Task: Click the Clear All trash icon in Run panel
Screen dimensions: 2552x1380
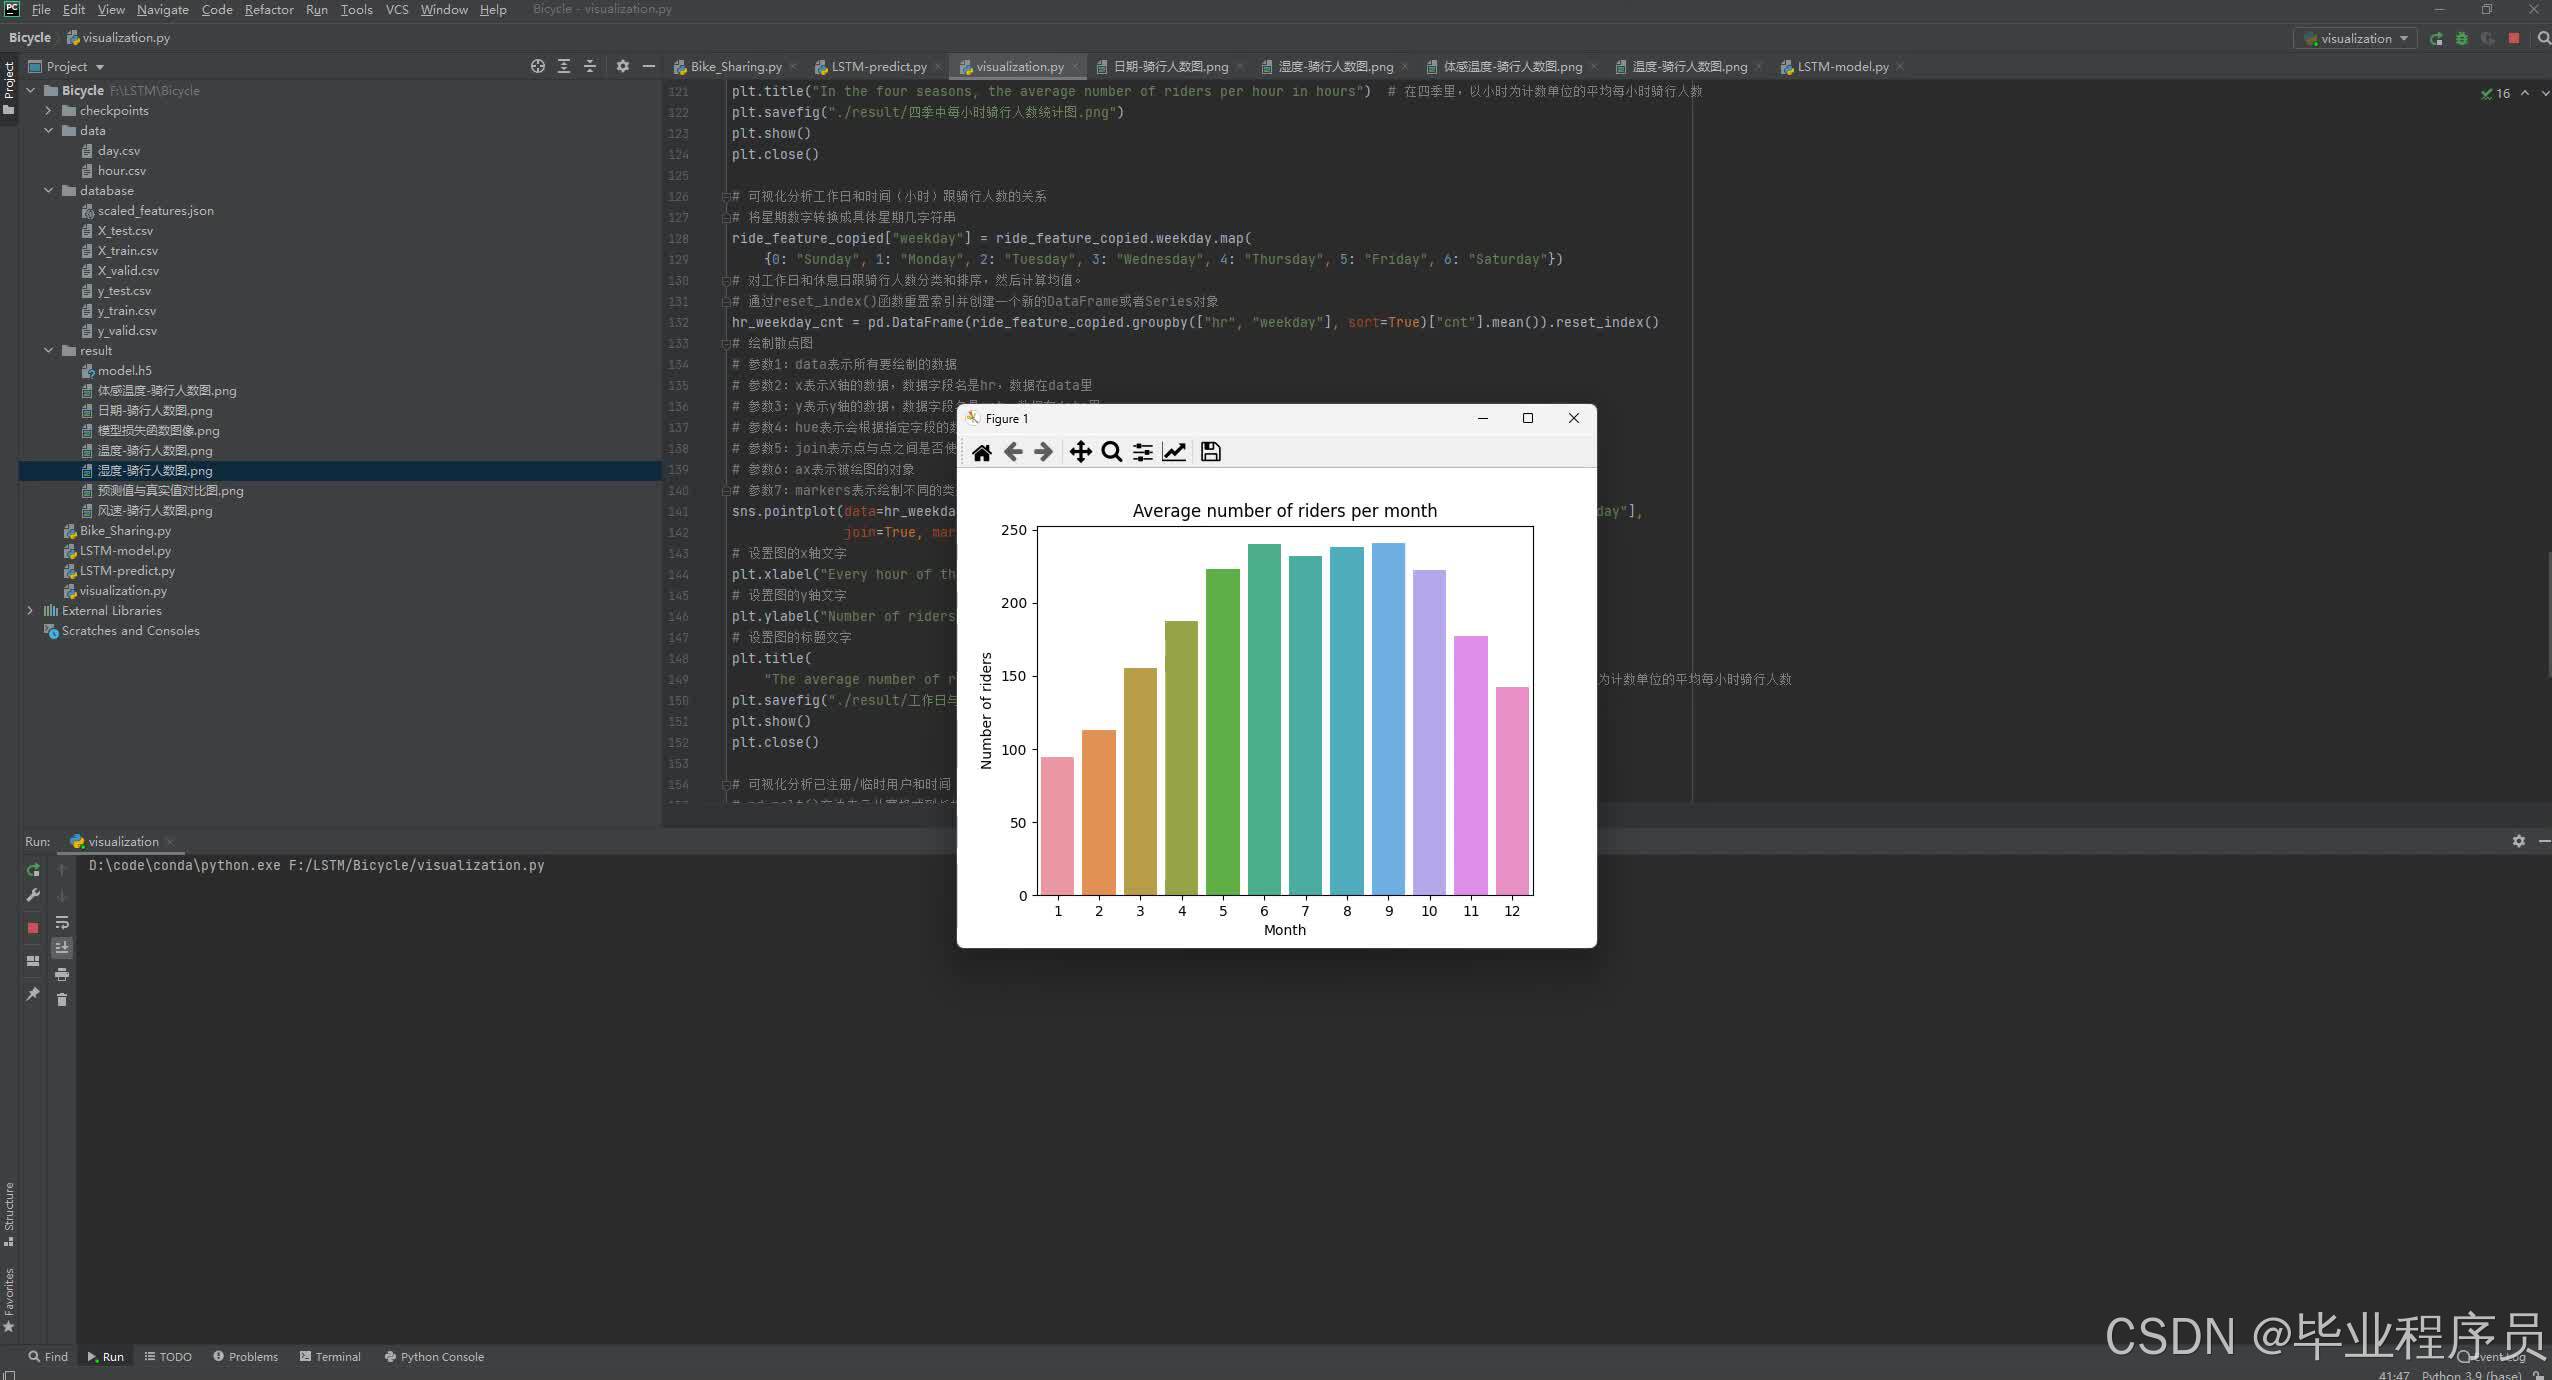Action: [62, 1000]
